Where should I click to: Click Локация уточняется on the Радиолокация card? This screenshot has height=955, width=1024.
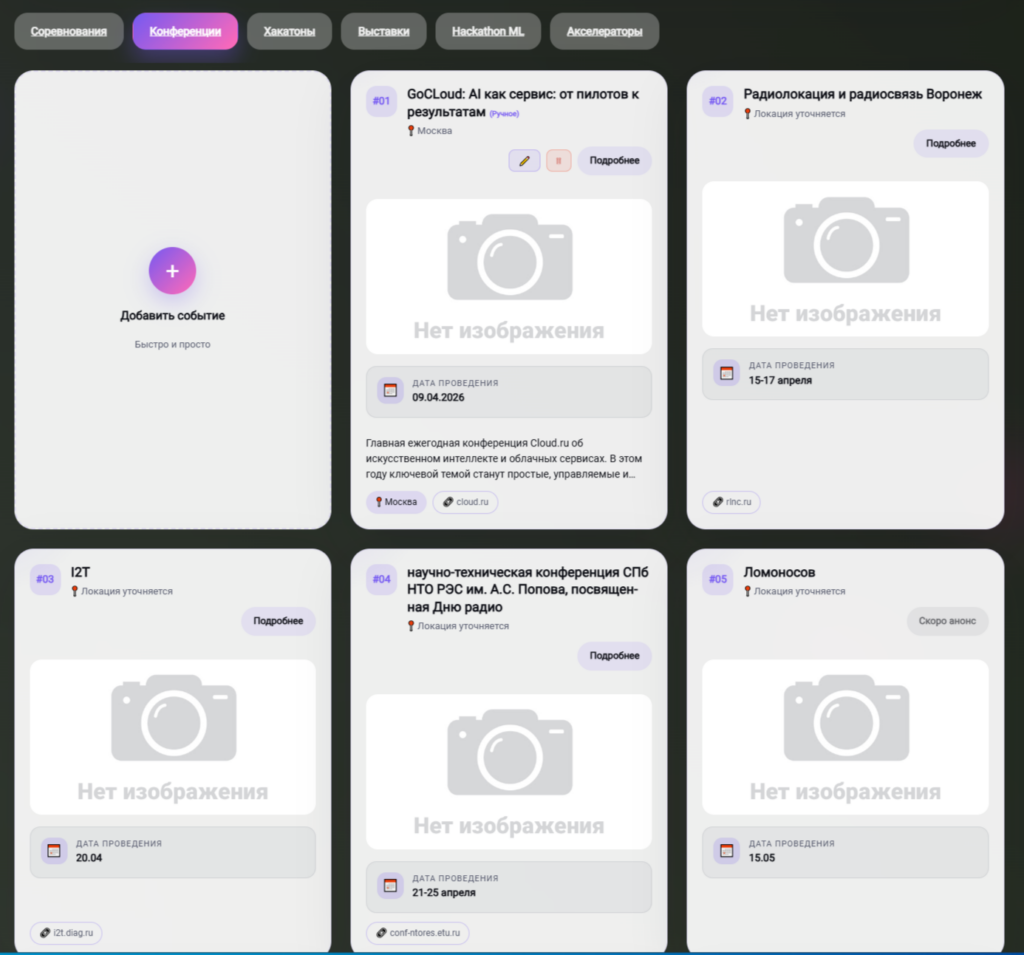click(x=794, y=114)
